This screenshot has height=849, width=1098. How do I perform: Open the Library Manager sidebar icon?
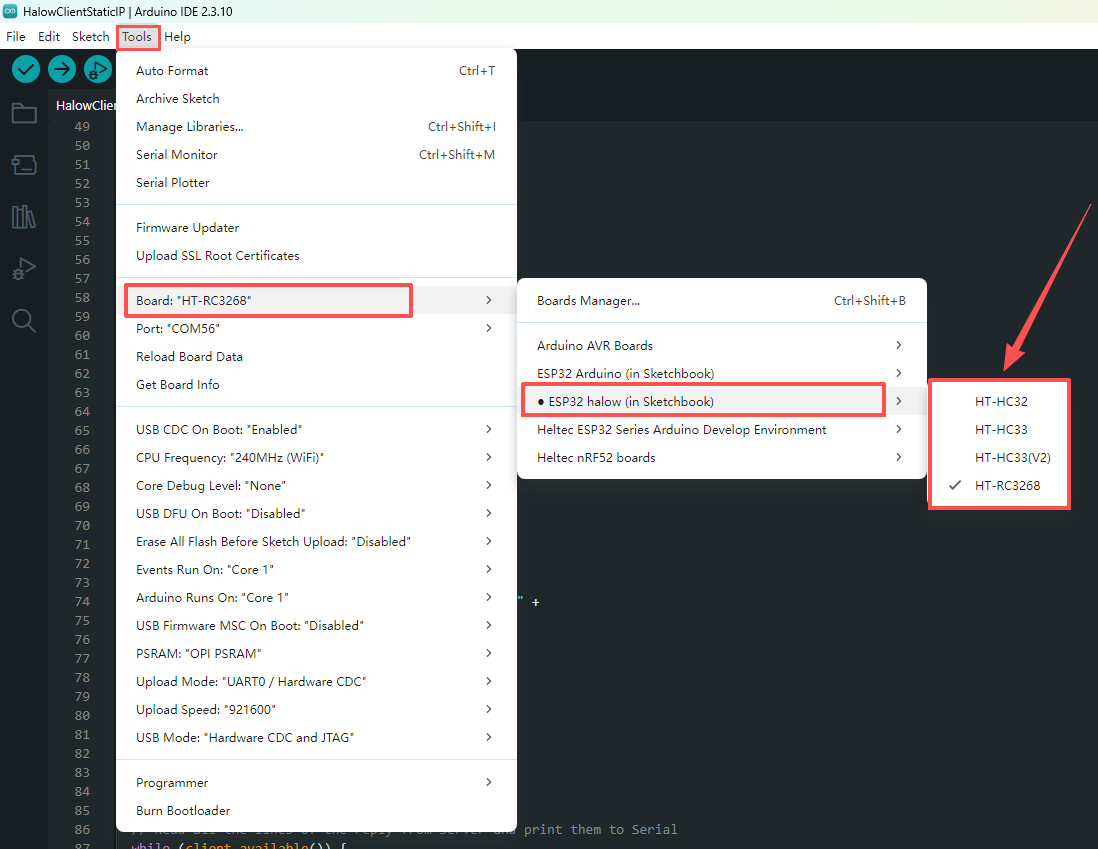pos(24,216)
